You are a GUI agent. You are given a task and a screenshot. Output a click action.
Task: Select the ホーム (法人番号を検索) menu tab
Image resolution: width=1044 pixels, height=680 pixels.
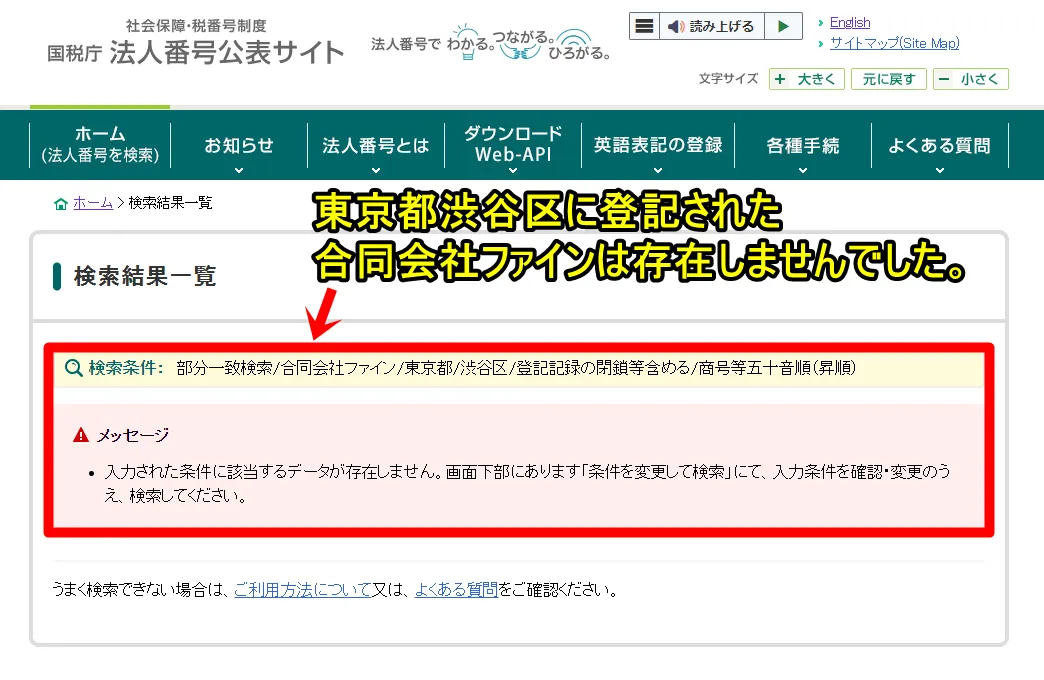coord(100,145)
